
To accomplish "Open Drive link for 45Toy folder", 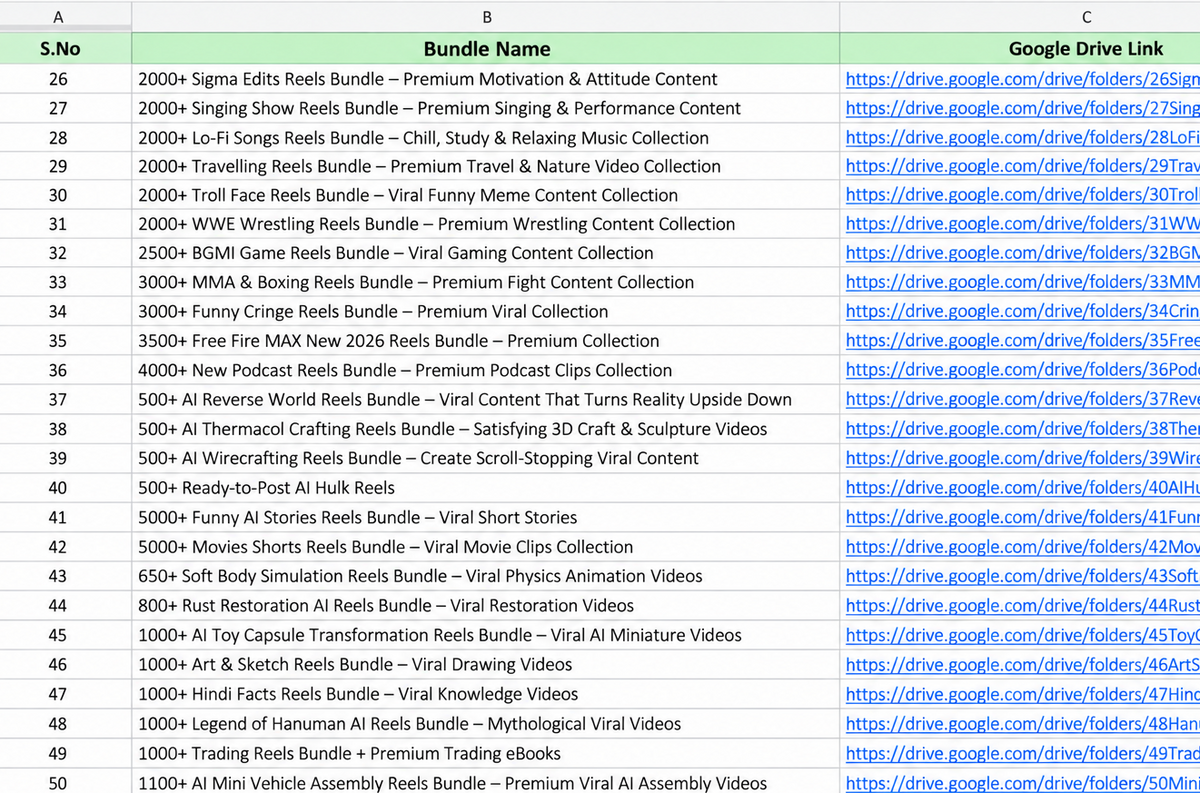I will coord(1022,635).
